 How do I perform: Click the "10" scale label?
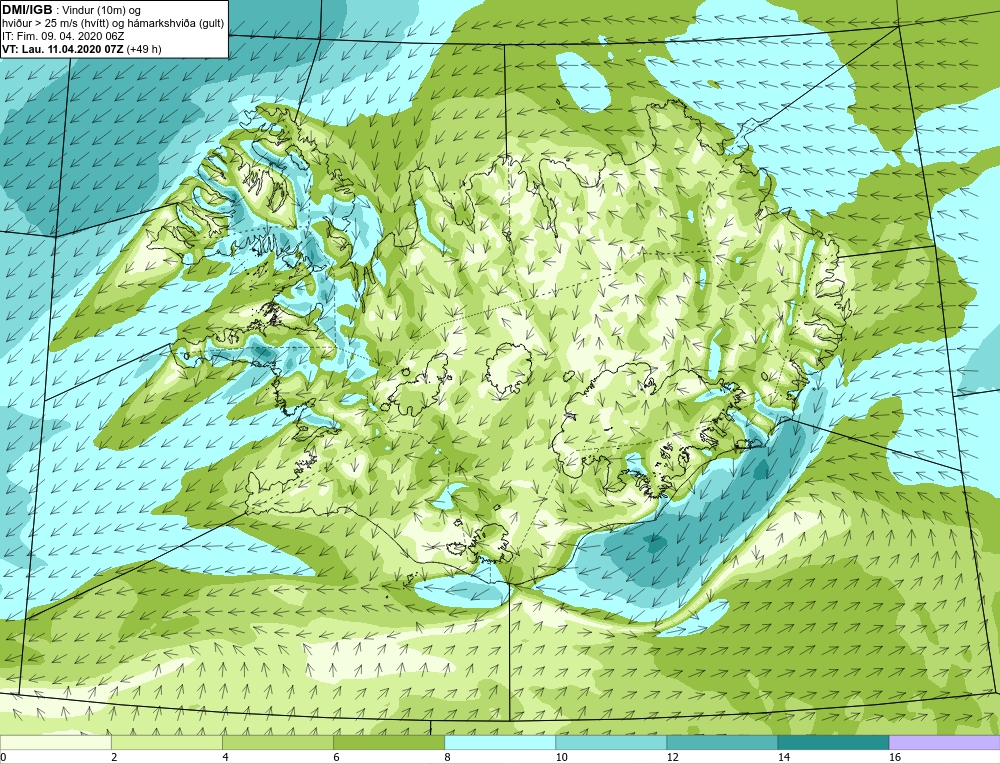click(561, 757)
